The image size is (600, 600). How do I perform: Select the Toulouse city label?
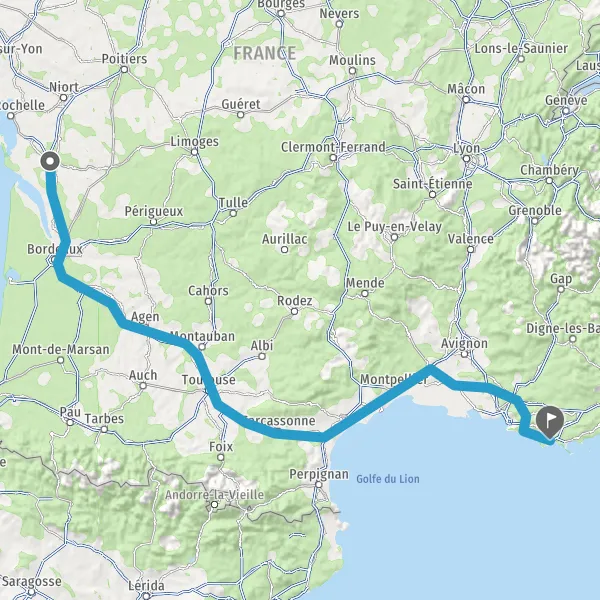click(x=209, y=380)
